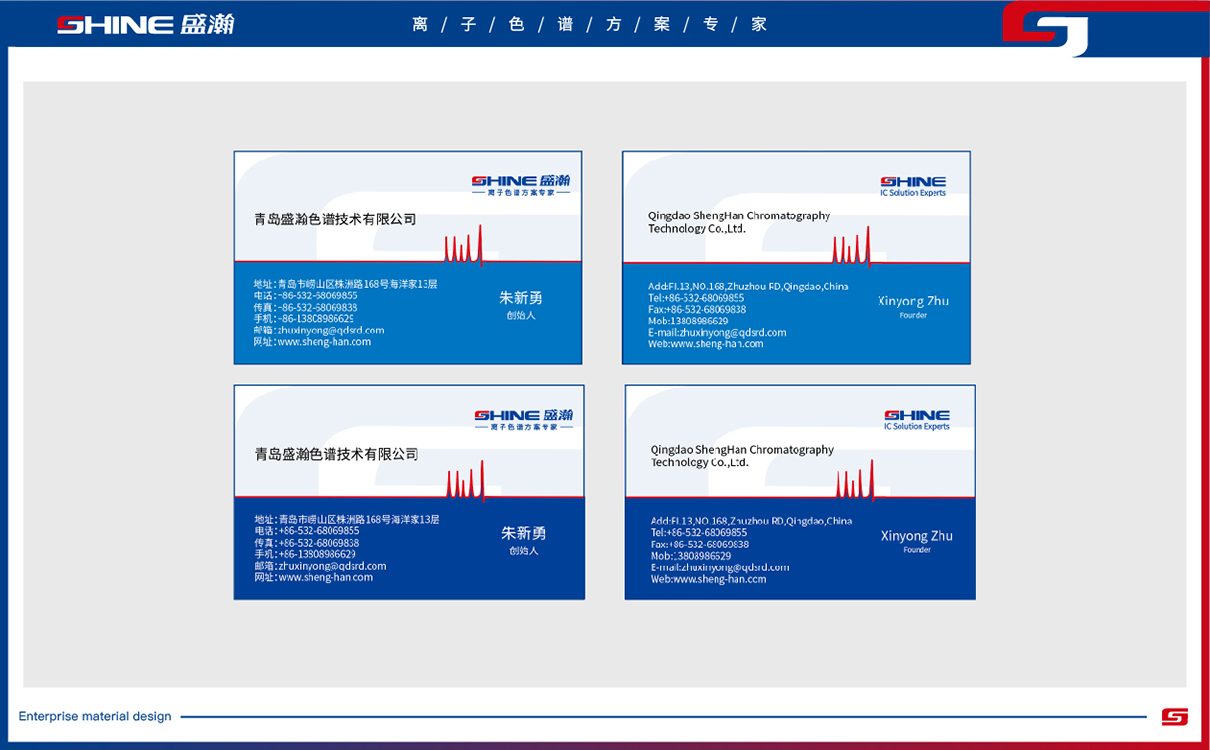The width and height of the screenshot is (1210, 750).
Task: Click the red chromatogram peaks on dark-blue Chinese card
Action: pyautogui.click(x=467, y=480)
